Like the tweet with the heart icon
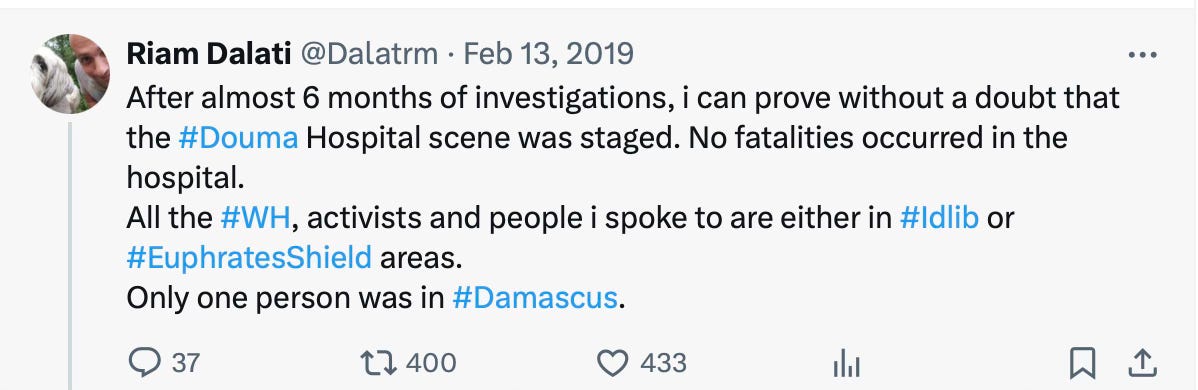Image resolution: width=1198 pixels, height=390 pixels. [611, 362]
